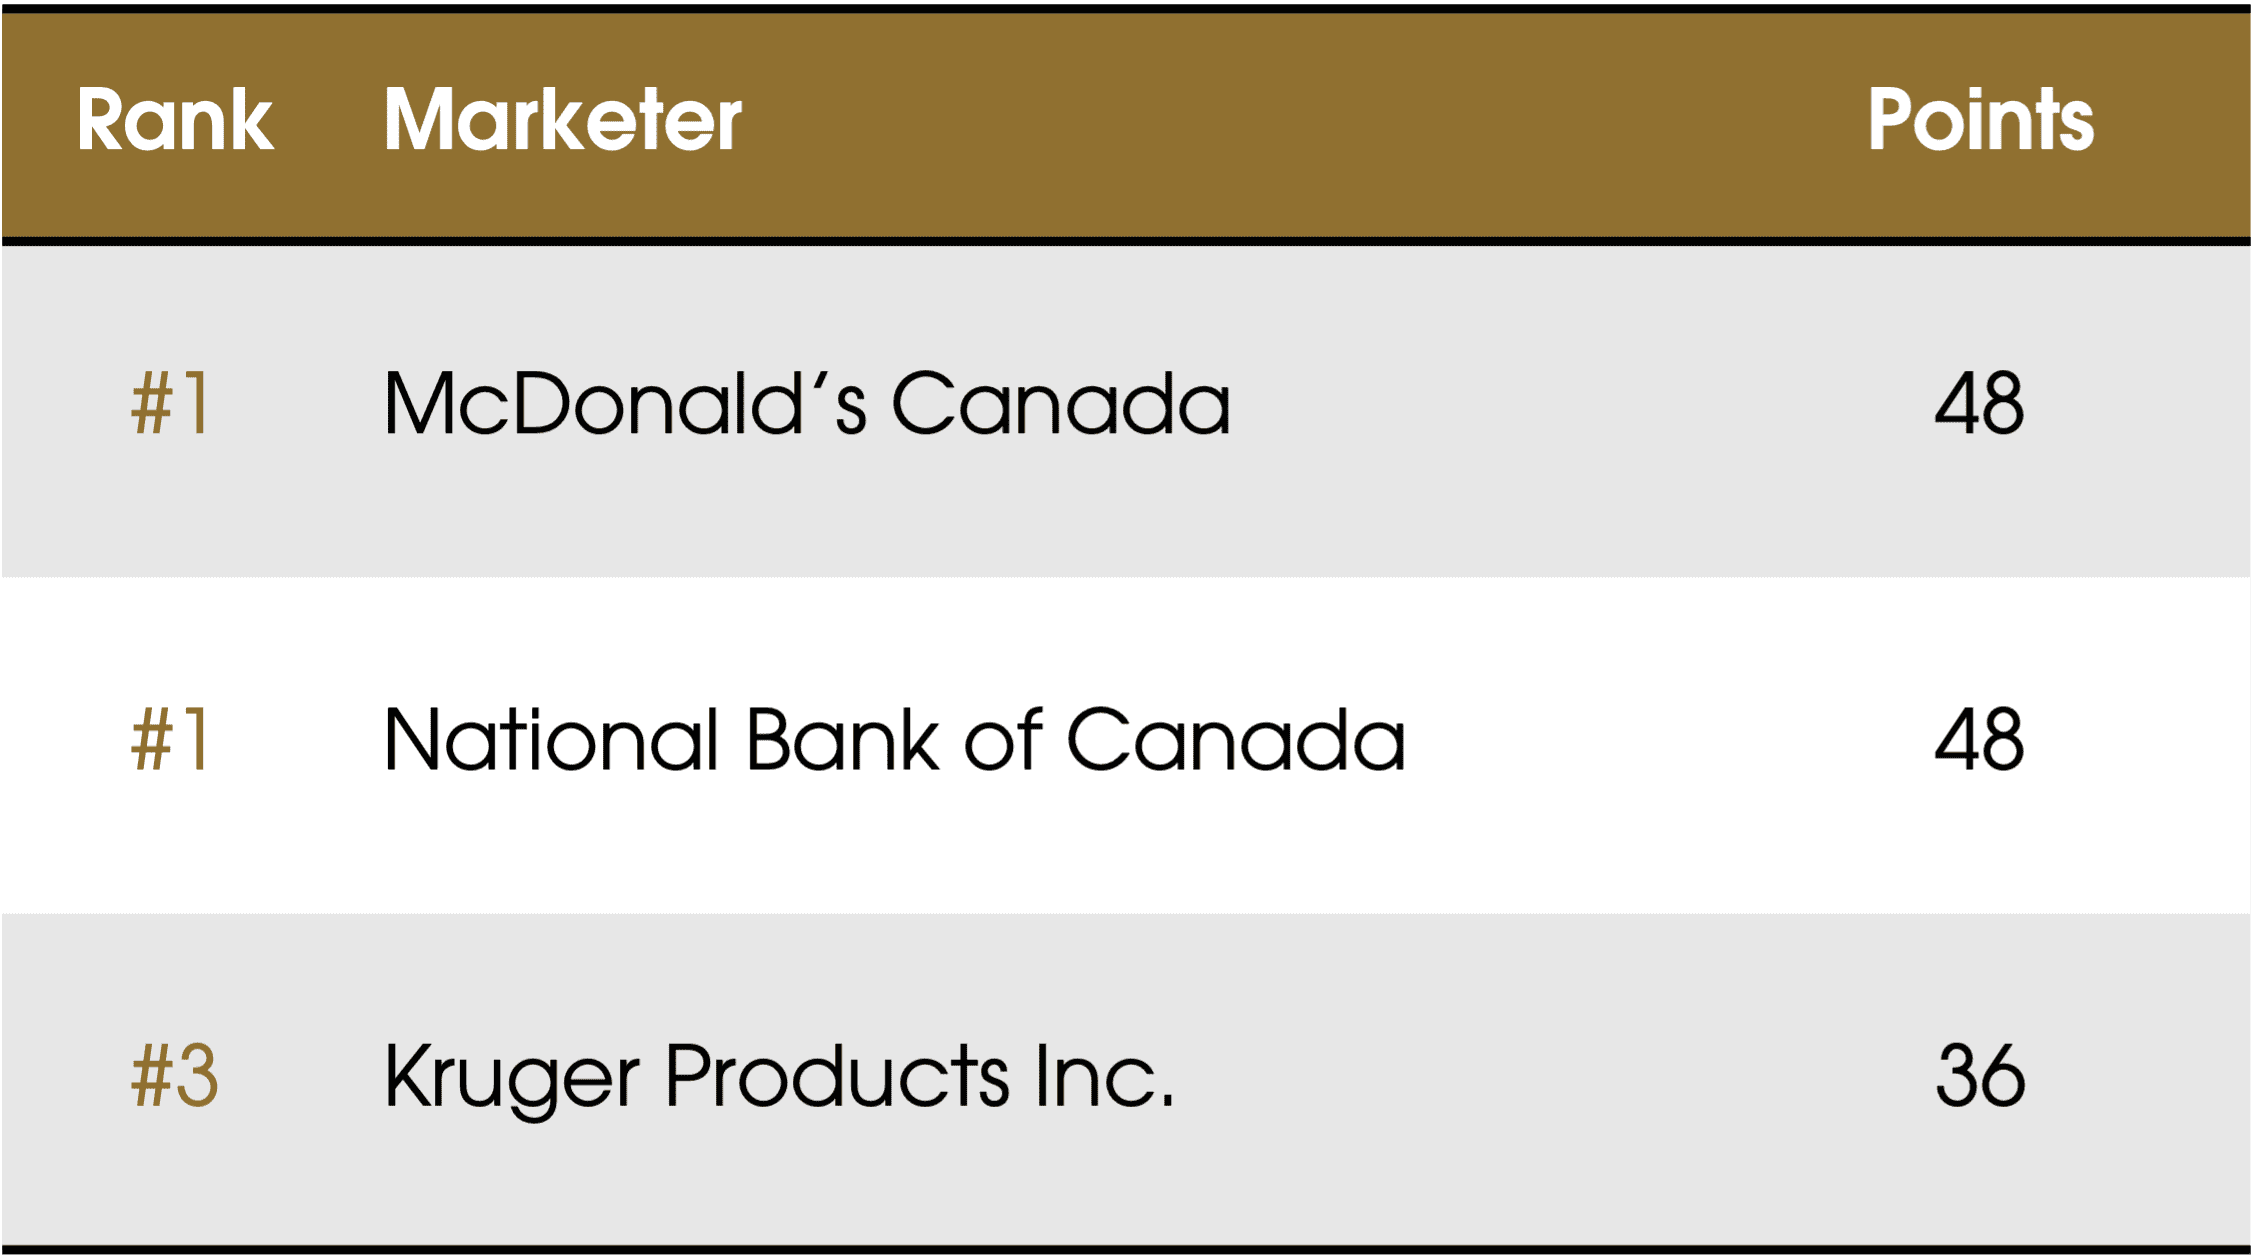Viewport: 2264px width, 1260px height.
Task: Click the 36 points value for Kruger
Action: pyautogui.click(x=1980, y=1077)
